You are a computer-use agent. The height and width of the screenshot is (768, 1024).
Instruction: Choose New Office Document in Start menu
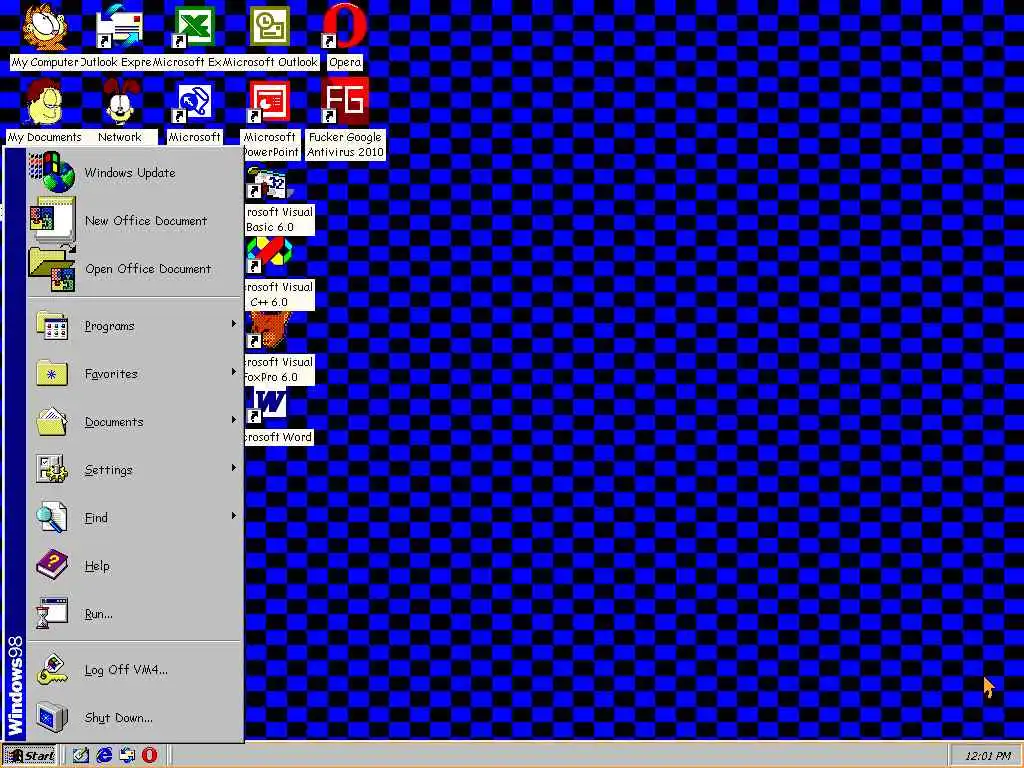tap(135, 221)
